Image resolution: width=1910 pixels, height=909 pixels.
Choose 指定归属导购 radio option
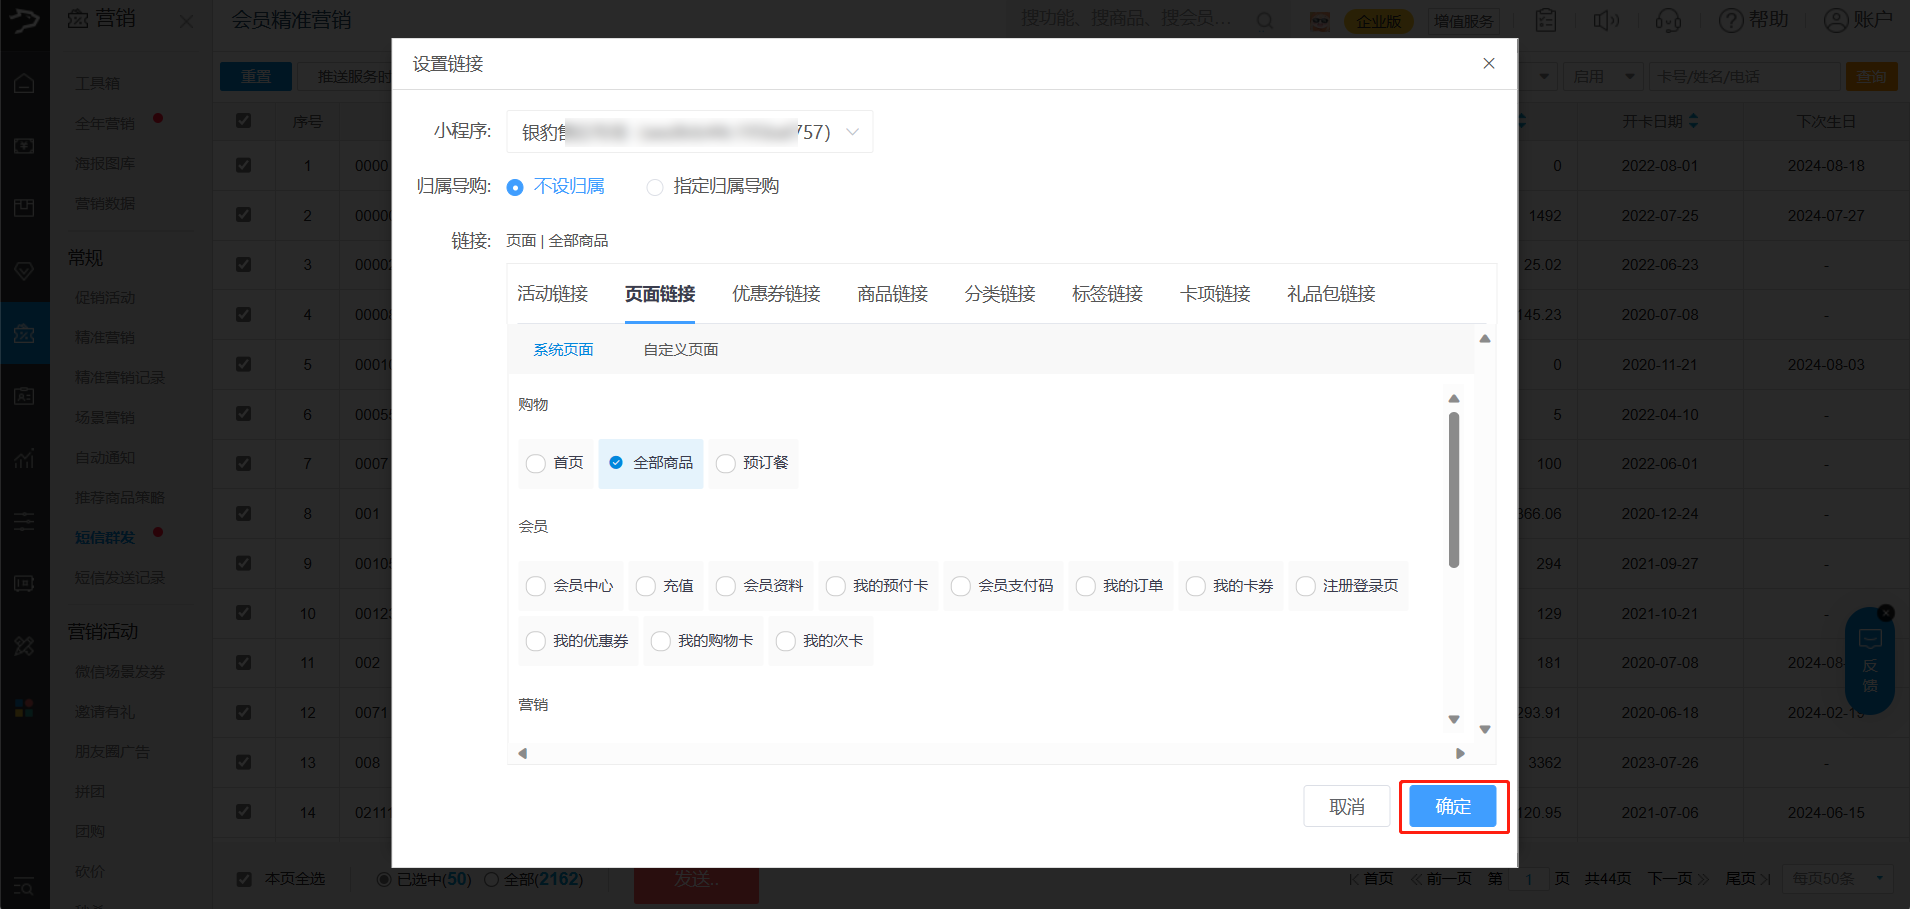coord(655,187)
